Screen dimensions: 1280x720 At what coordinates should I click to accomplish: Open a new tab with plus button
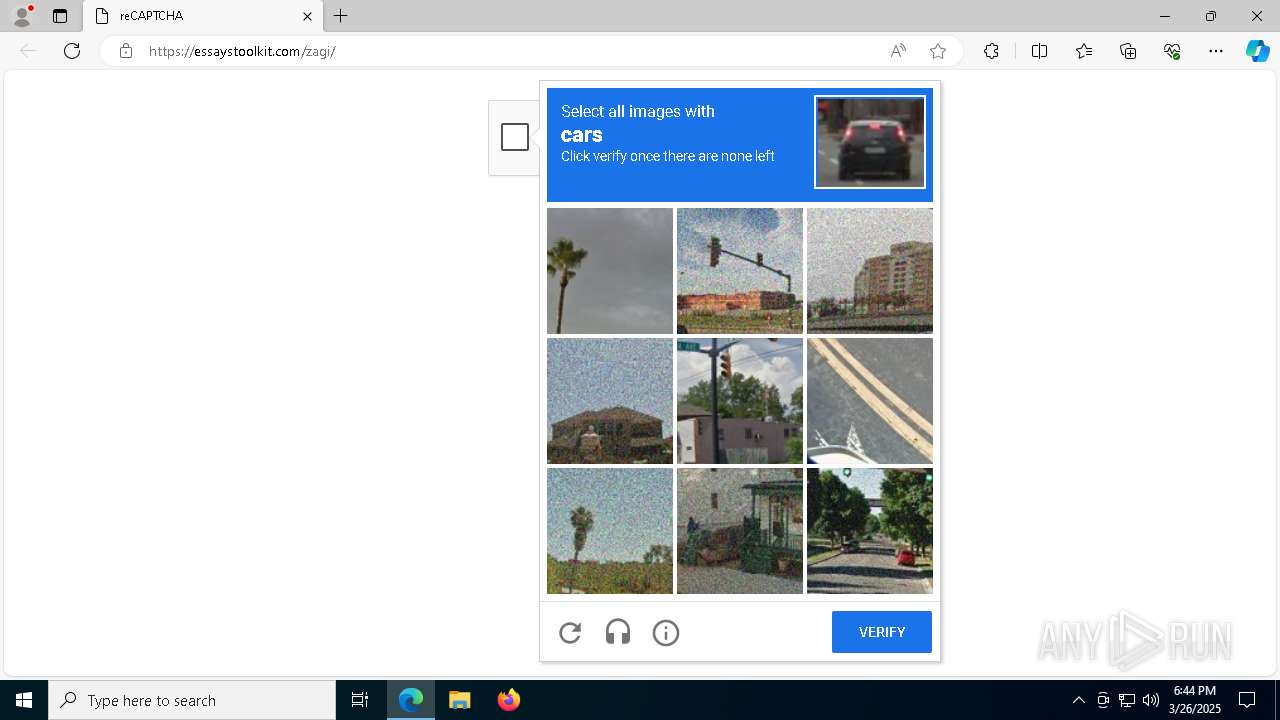coord(341,16)
